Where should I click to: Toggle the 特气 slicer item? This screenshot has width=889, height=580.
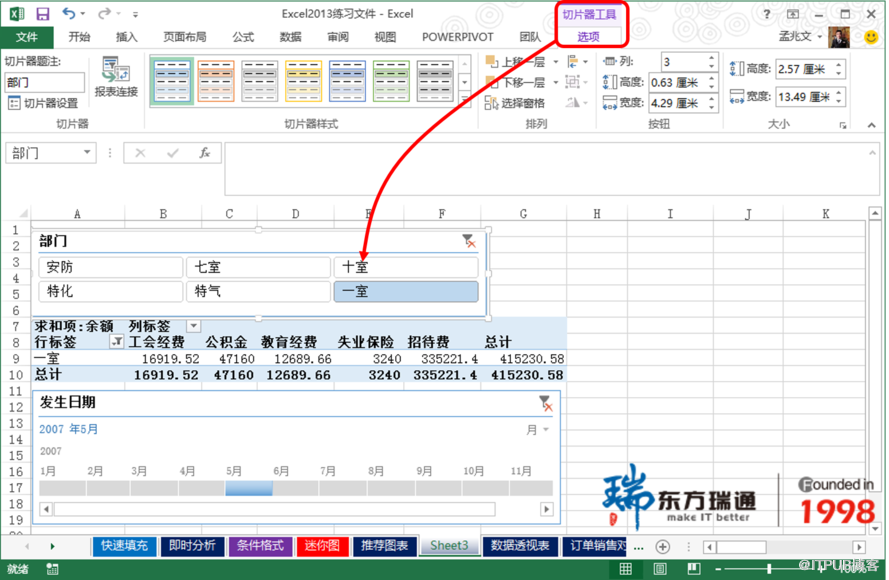258,291
